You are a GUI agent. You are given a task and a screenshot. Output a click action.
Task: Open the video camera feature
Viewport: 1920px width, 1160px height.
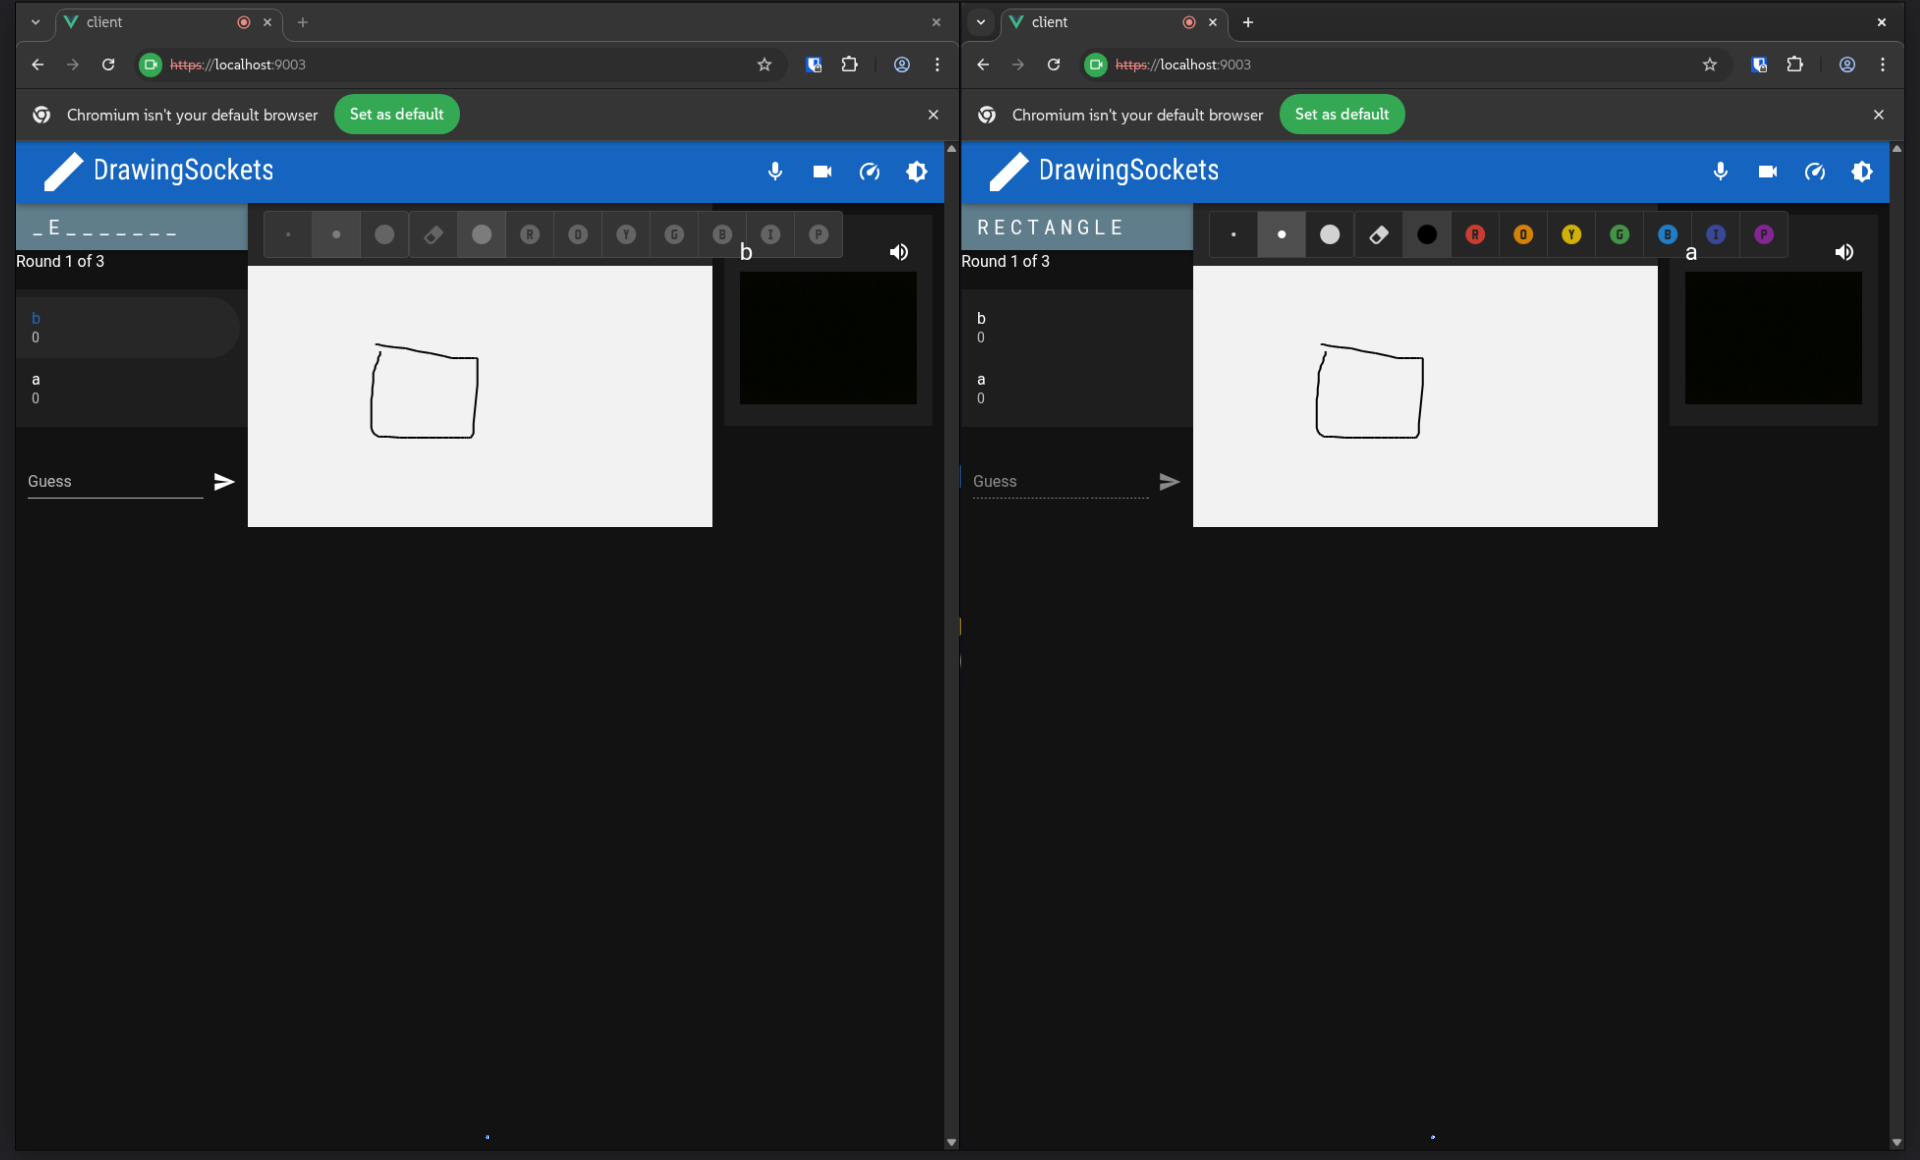pyautogui.click(x=1767, y=172)
